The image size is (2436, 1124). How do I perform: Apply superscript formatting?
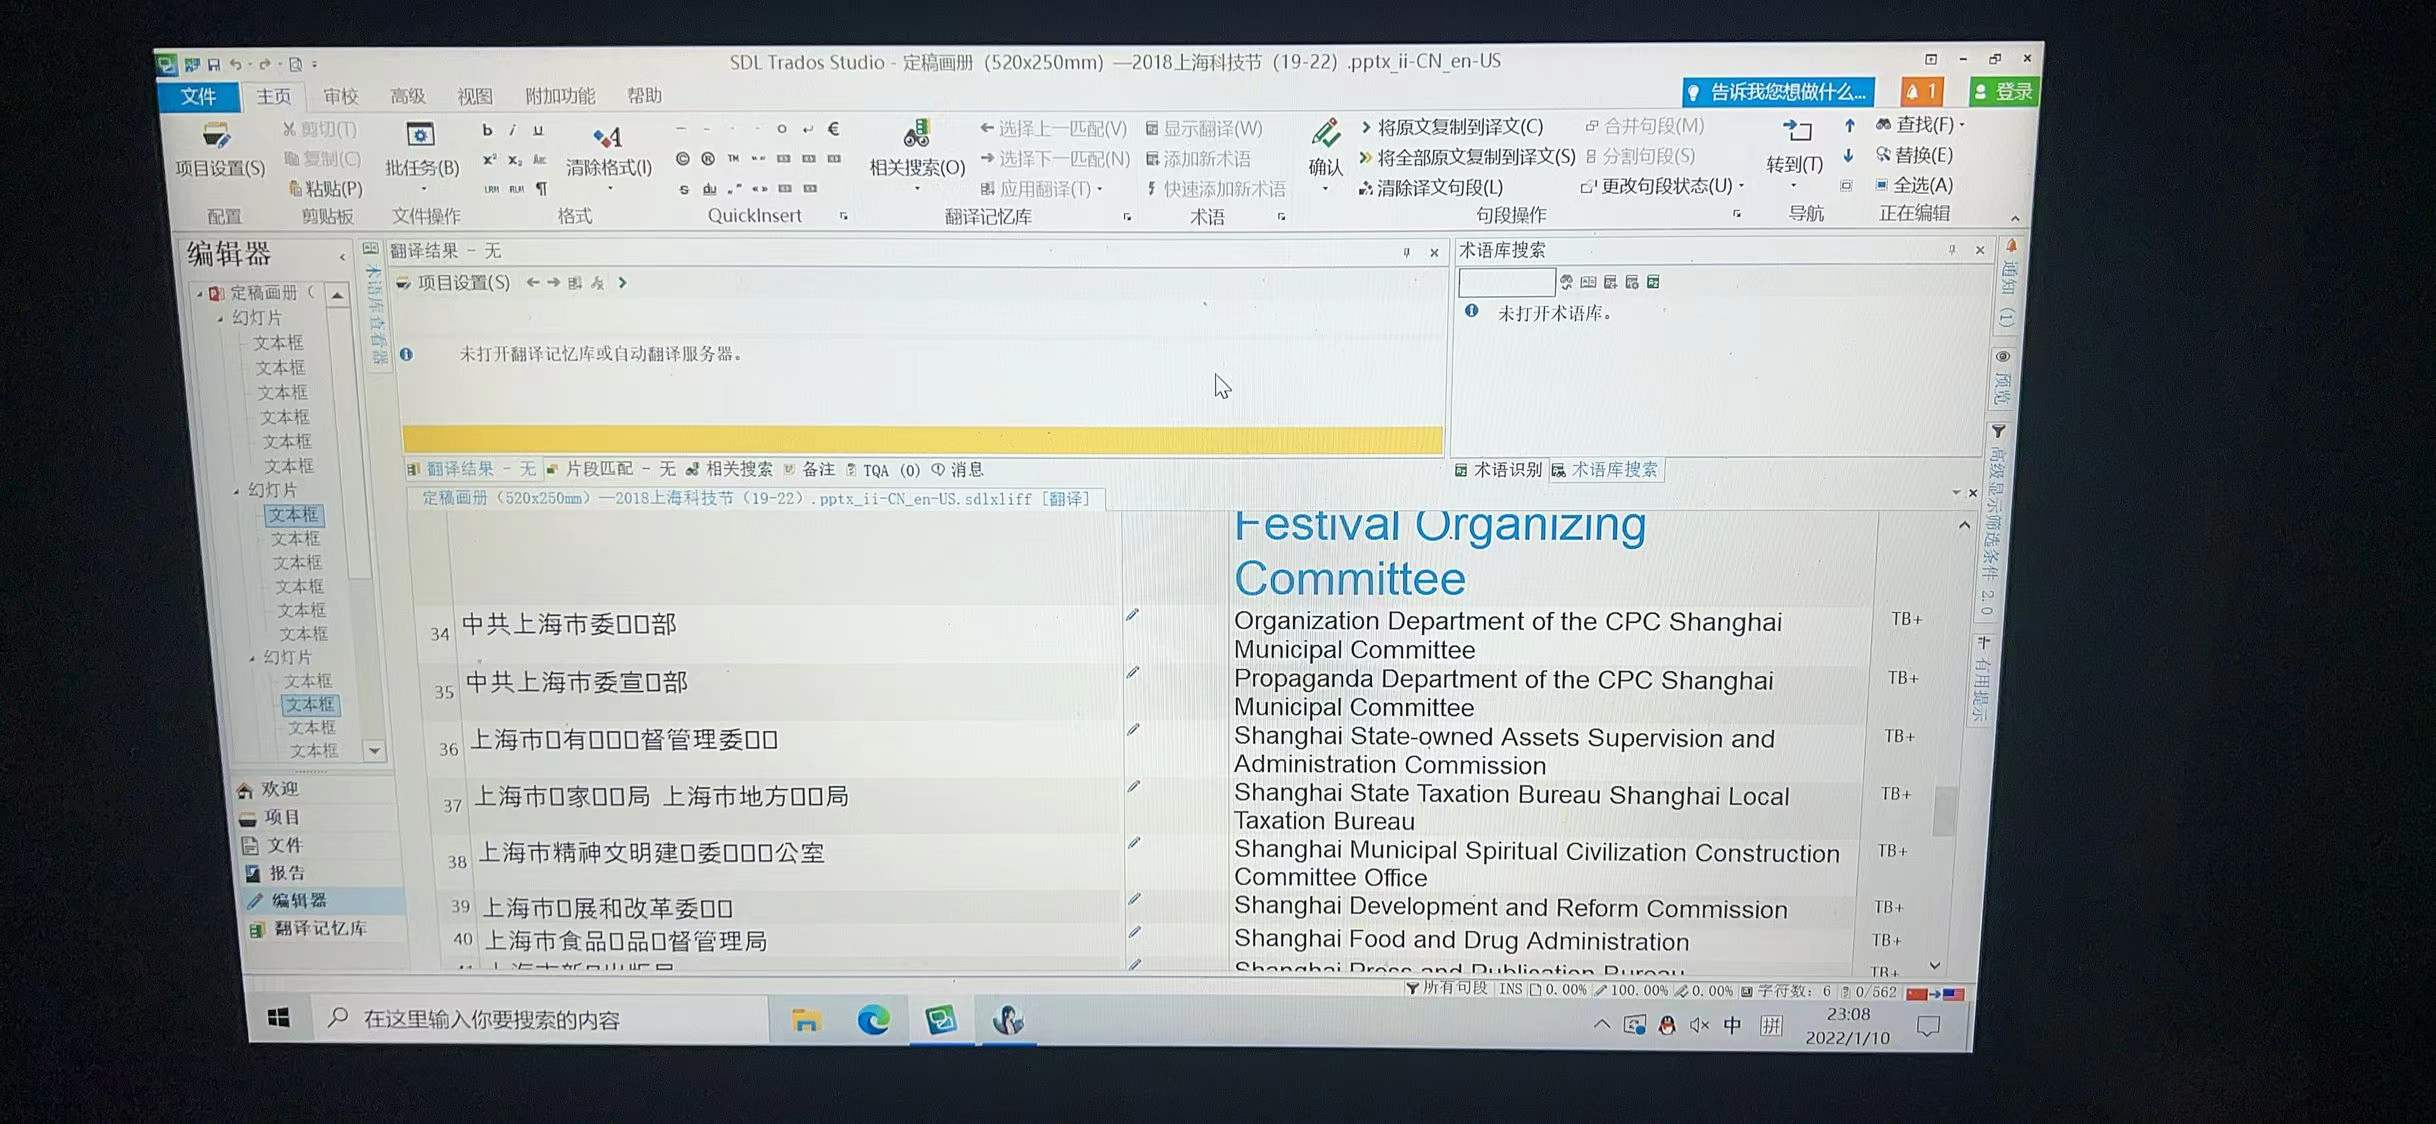pos(489,160)
